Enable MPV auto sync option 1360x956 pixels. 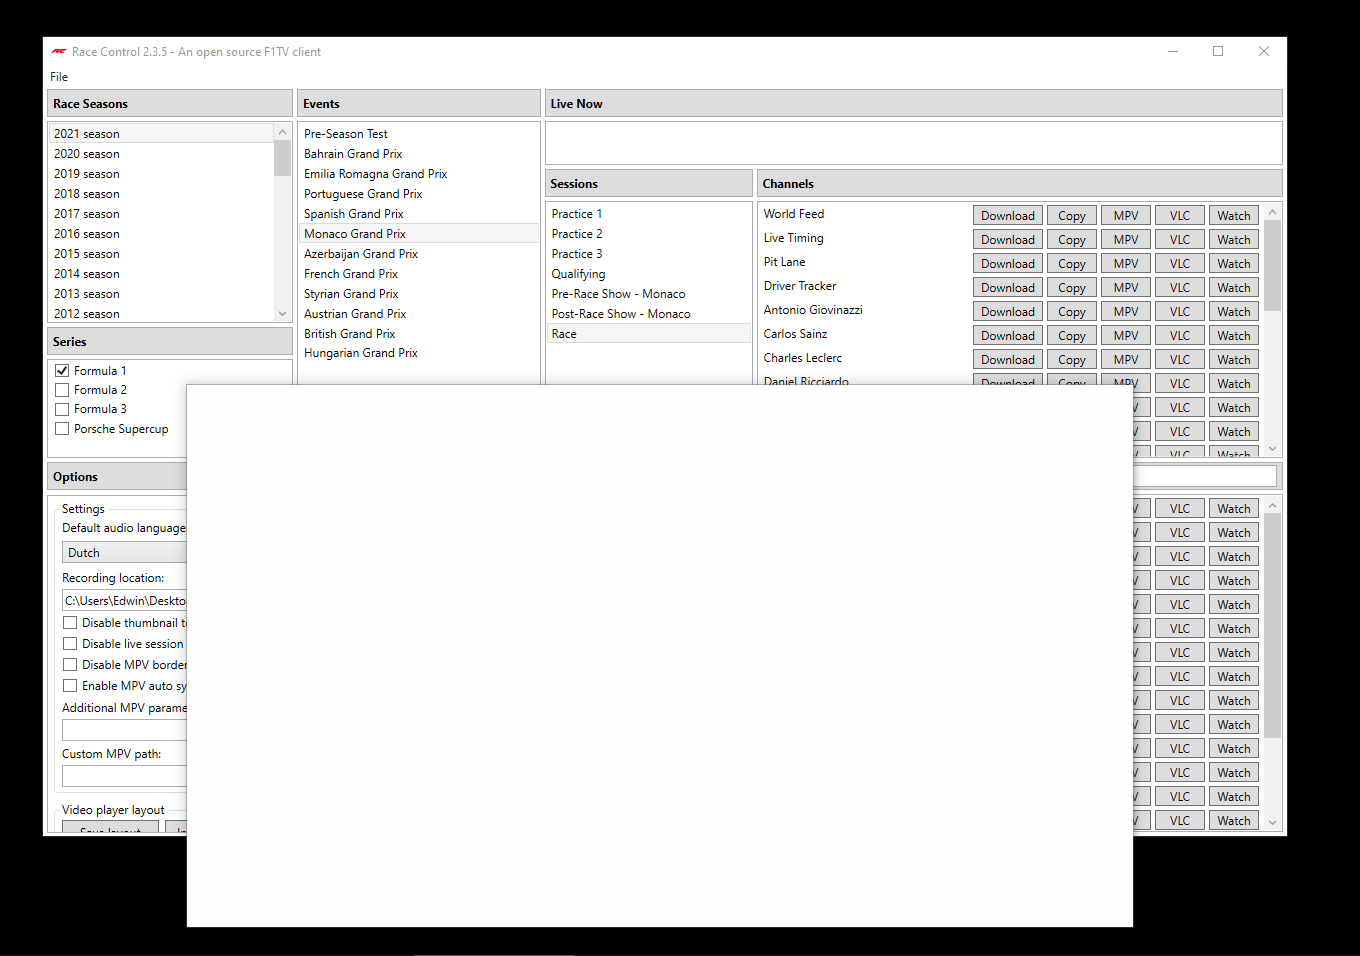[70, 685]
